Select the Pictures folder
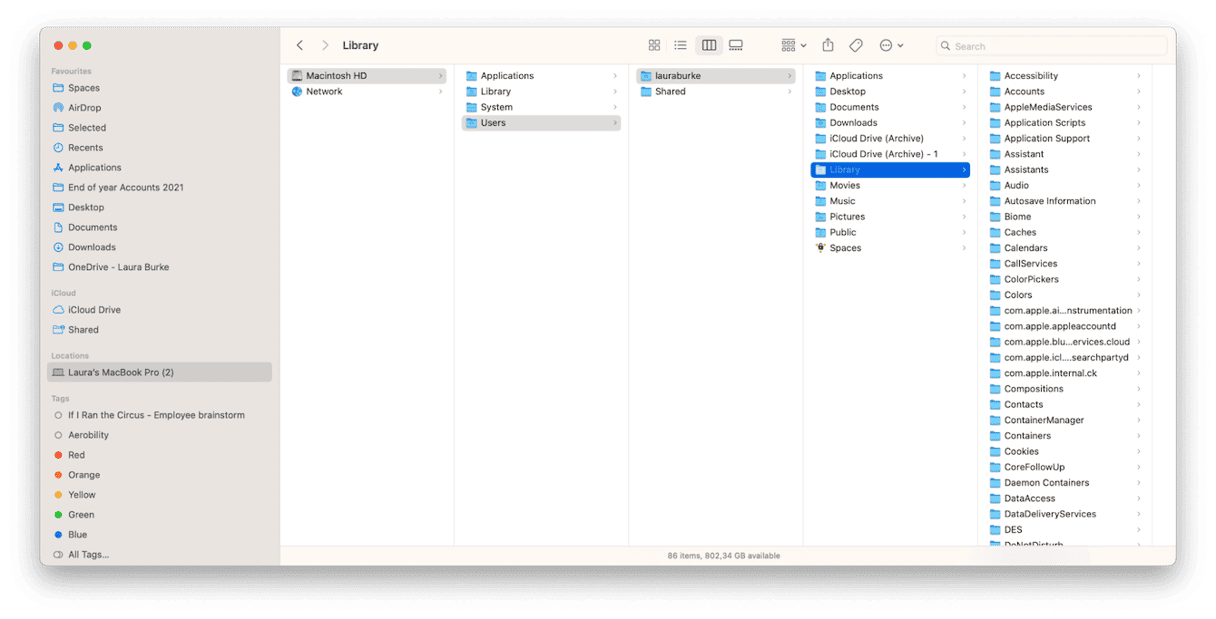Image resolution: width=1216 pixels, height=619 pixels. point(848,216)
